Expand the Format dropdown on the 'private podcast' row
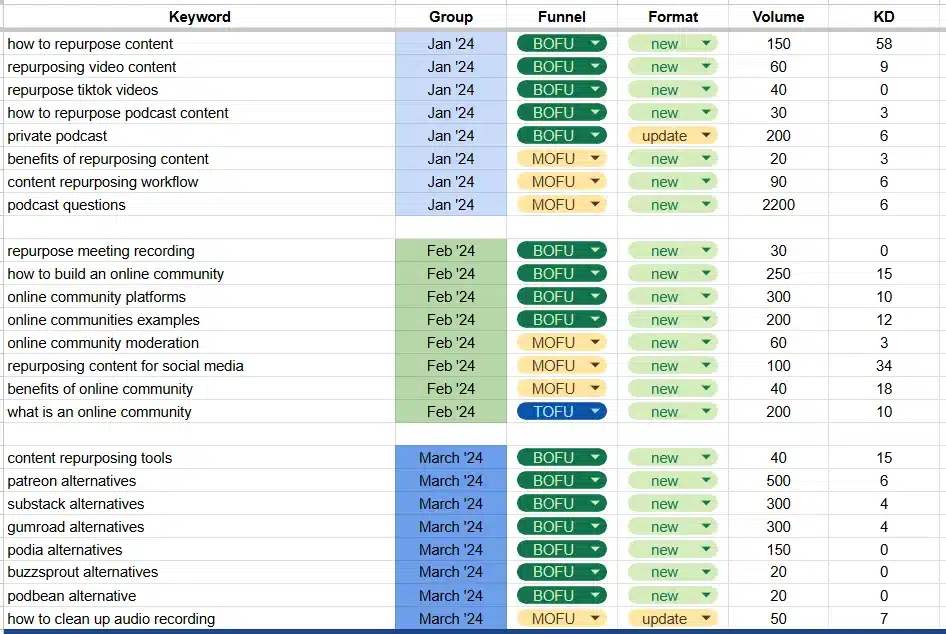Screen dimensions: 946x634 click(672, 135)
